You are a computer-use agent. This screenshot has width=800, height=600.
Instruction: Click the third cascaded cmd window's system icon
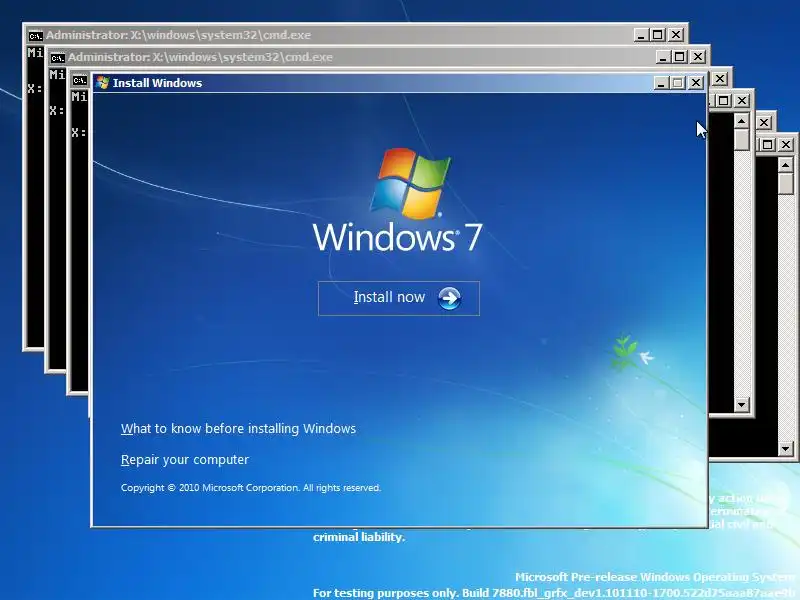[80, 80]
